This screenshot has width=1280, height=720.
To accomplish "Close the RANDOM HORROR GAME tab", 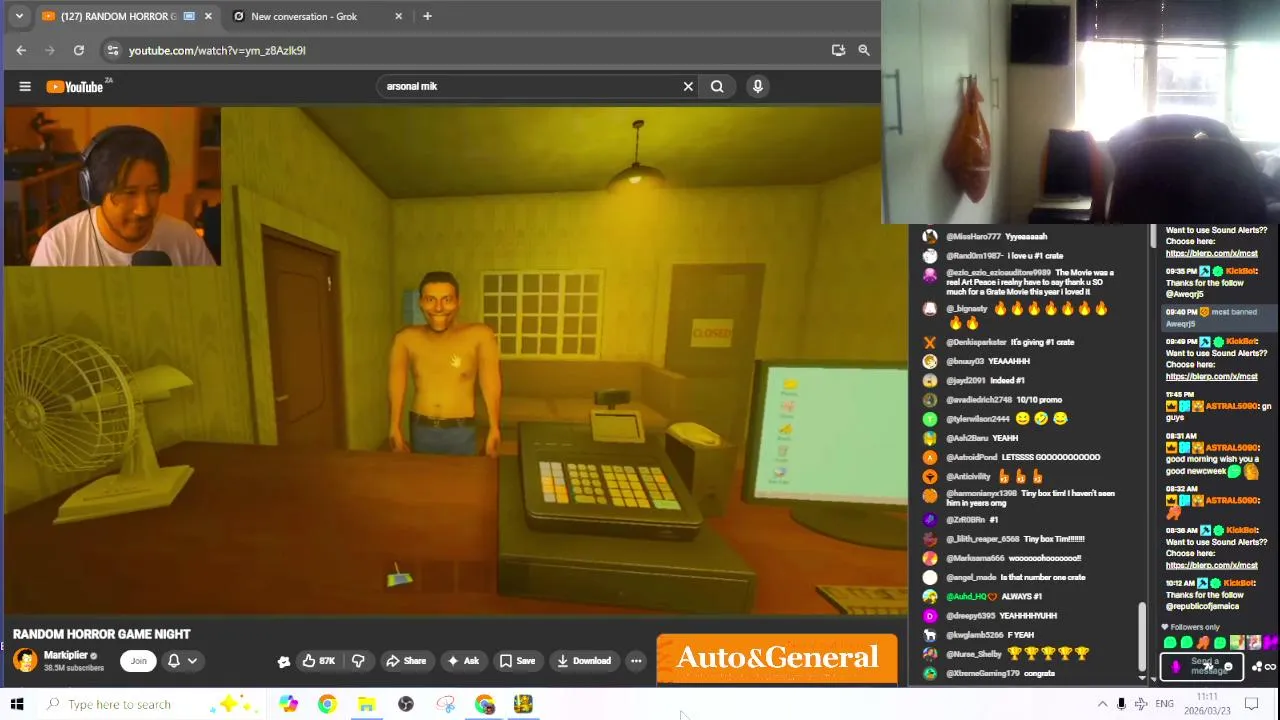I will tap(208, 16).
